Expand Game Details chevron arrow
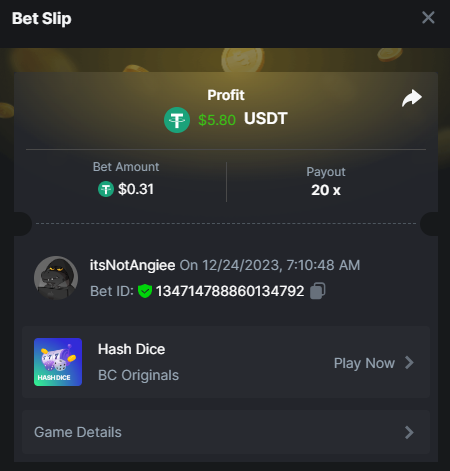Image resolution: width=450 pixels, height=471 pixels. coord(409,432)
